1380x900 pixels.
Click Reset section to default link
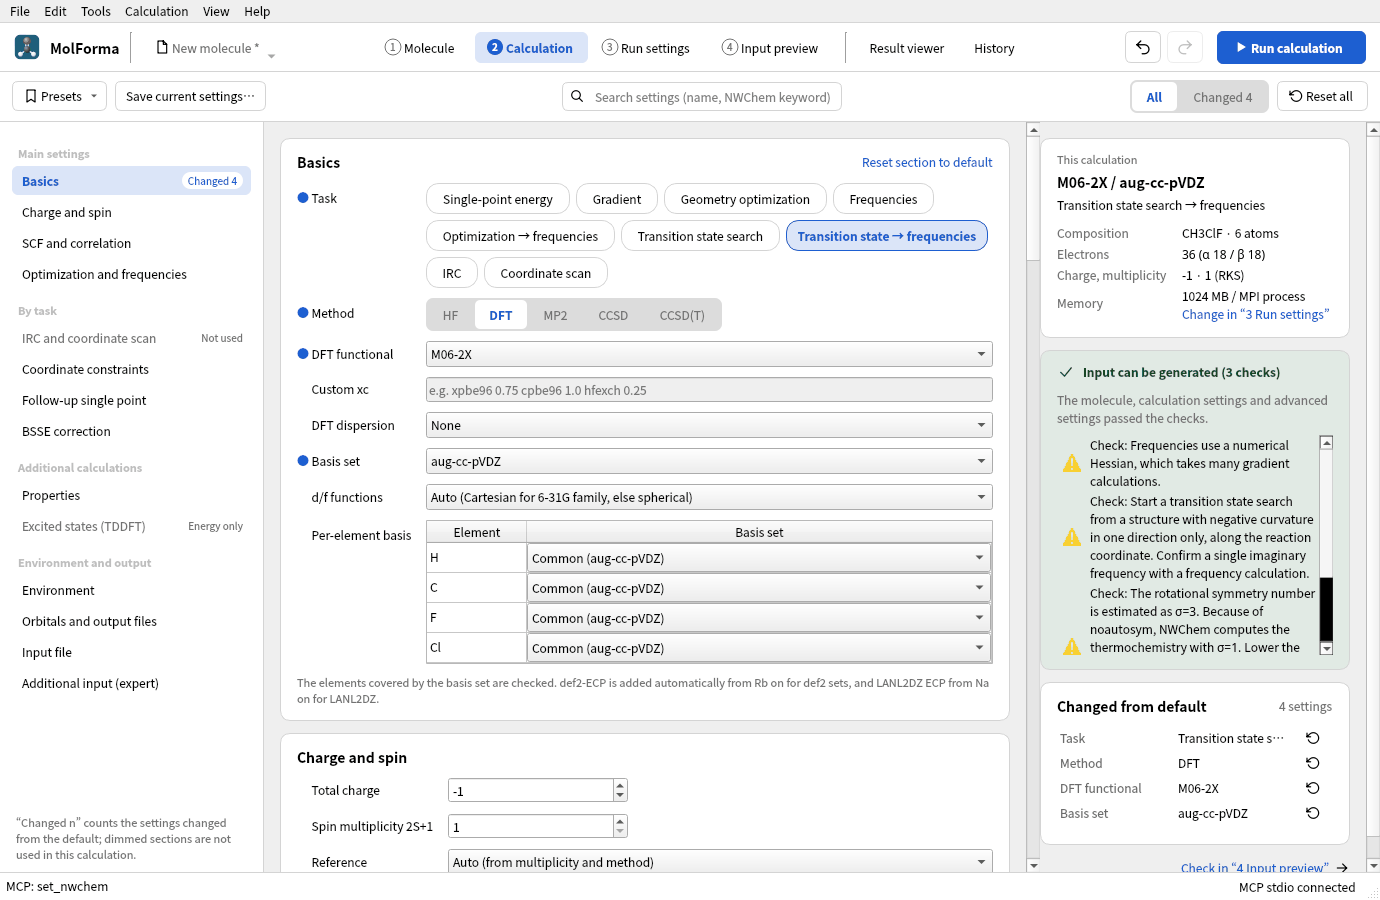927,162
